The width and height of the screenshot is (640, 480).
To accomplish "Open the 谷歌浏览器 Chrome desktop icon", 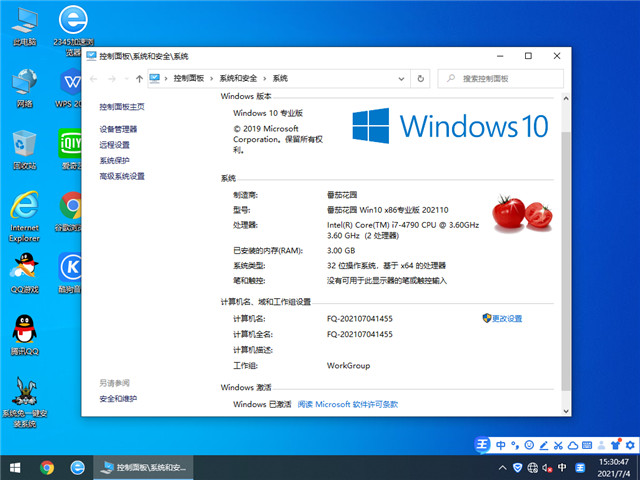I will 70,211.
